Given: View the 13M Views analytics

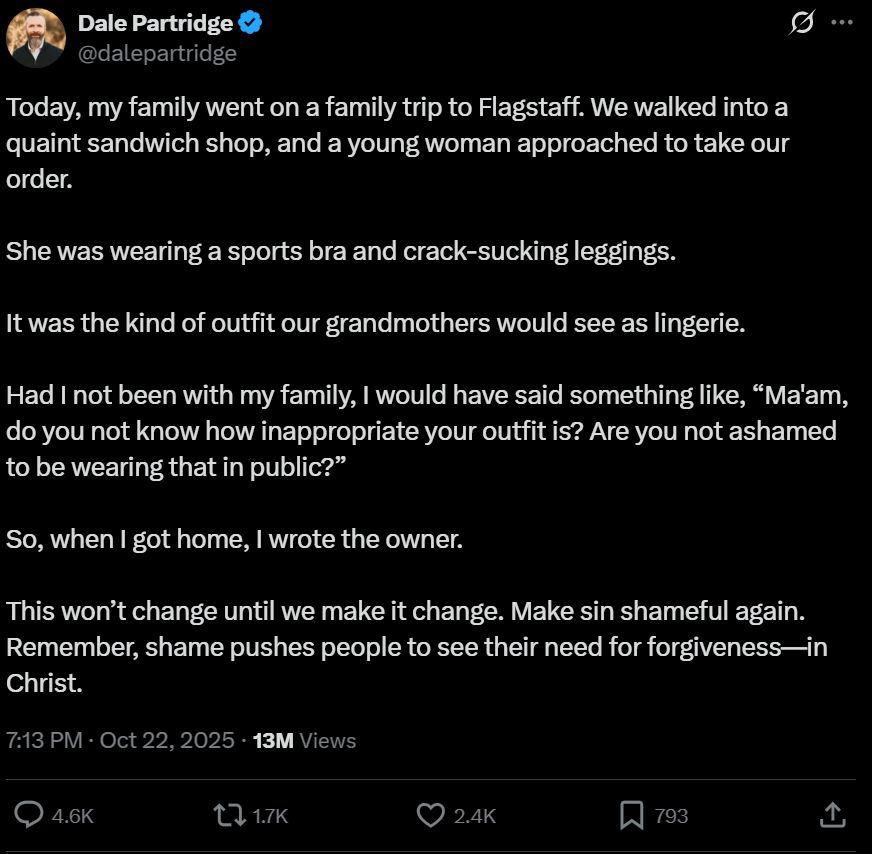Looking at the screenshot, I should [x=304, y=741].
